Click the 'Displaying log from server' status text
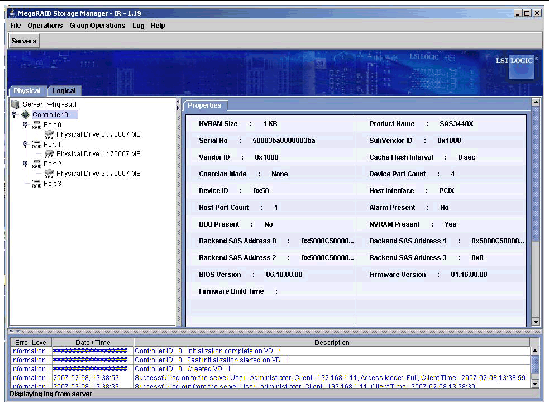 [x=51, y=394]
